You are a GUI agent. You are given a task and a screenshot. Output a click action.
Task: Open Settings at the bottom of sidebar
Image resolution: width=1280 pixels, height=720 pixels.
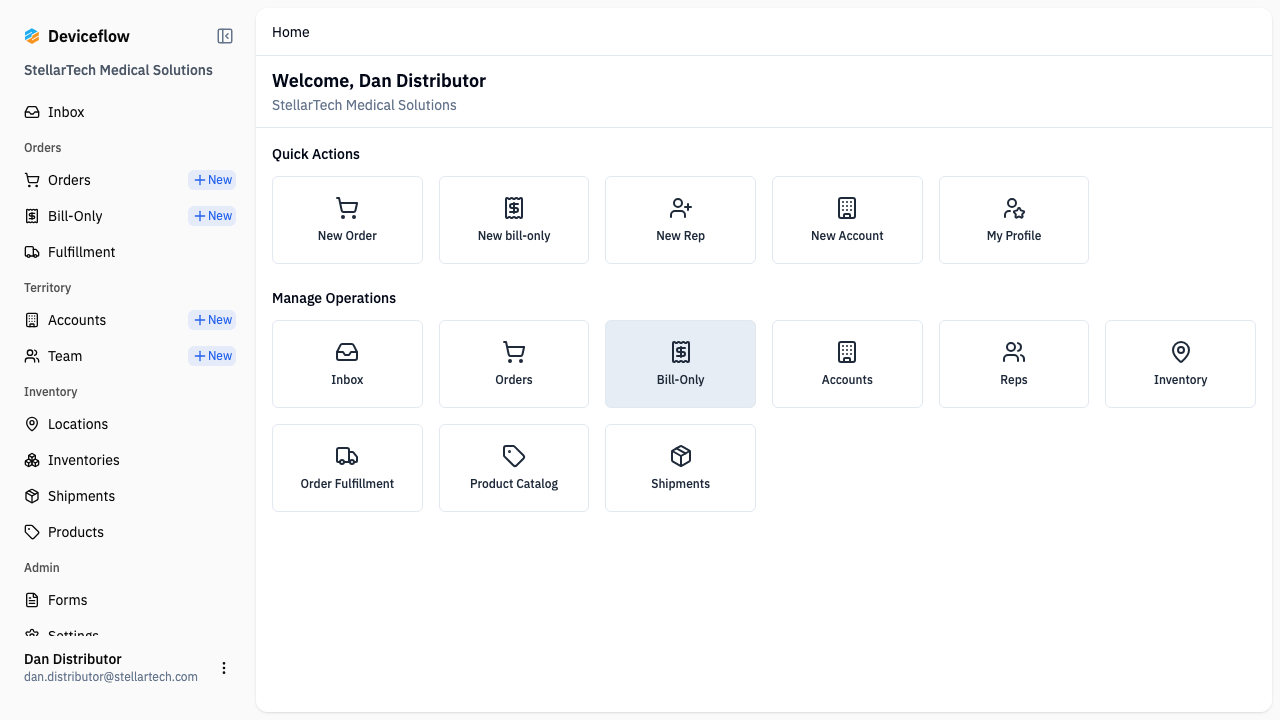click(72, 634)
